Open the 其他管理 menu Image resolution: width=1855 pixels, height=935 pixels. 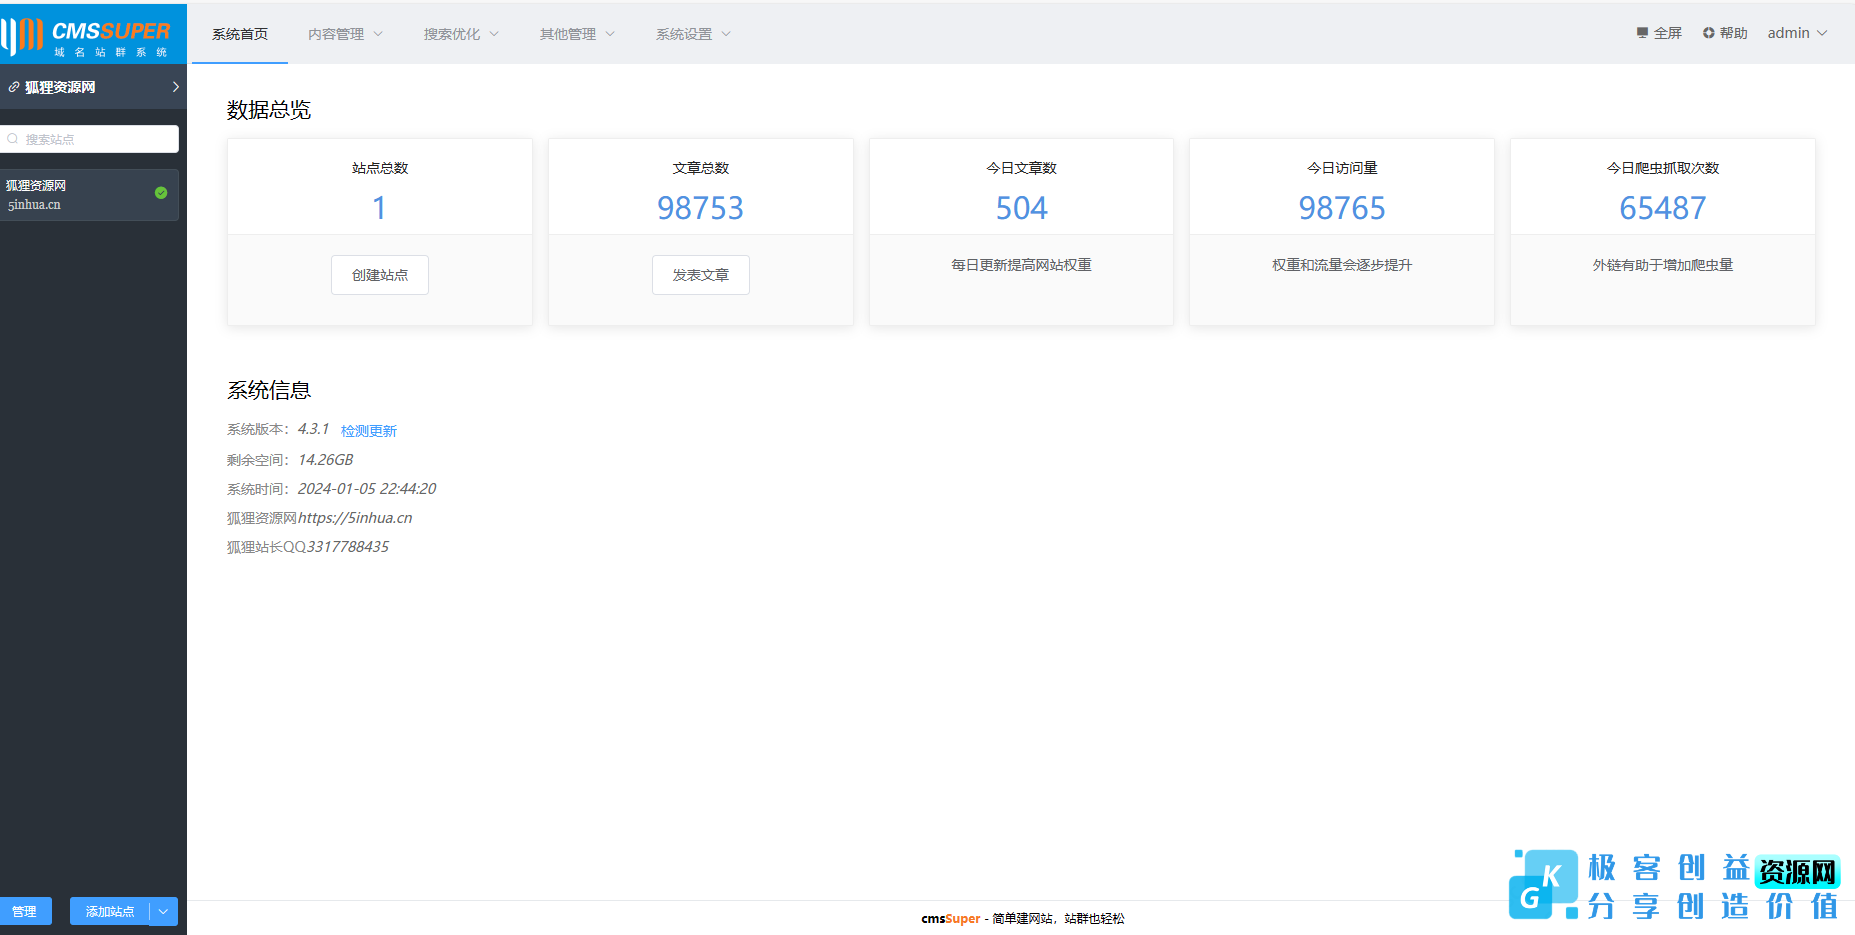pos(577,34)
